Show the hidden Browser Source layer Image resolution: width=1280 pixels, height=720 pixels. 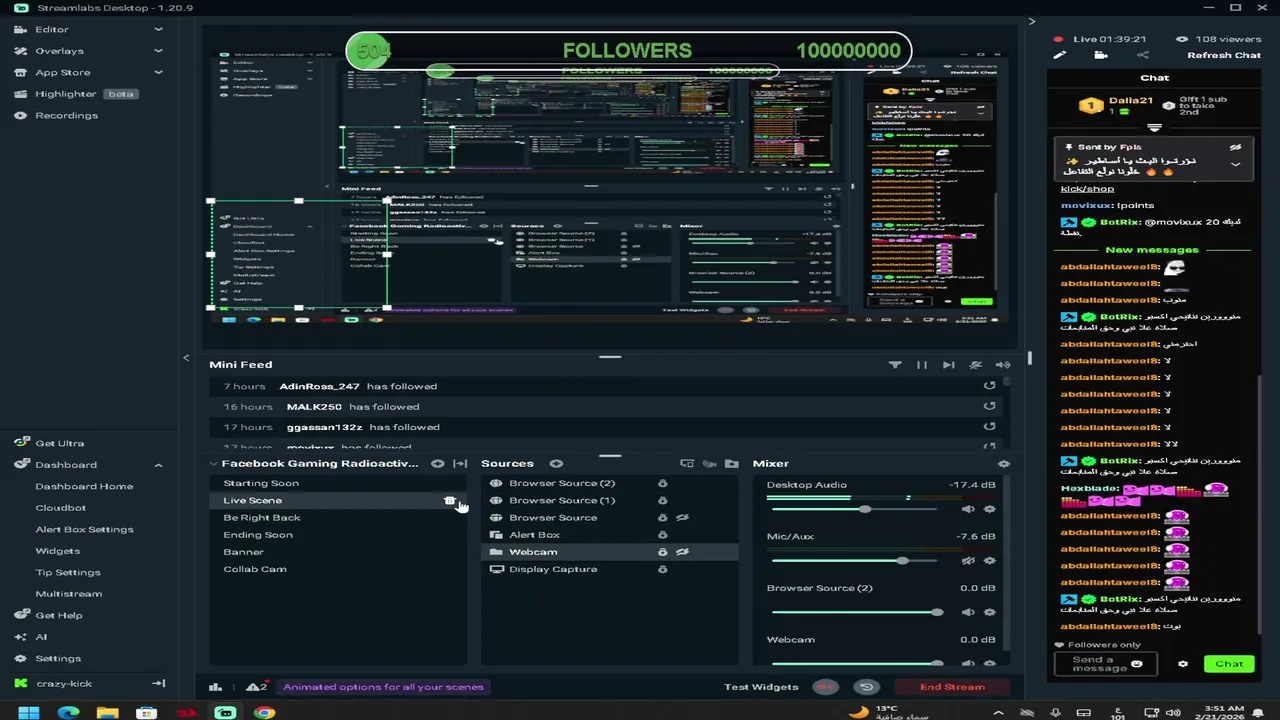pos(682,518)
